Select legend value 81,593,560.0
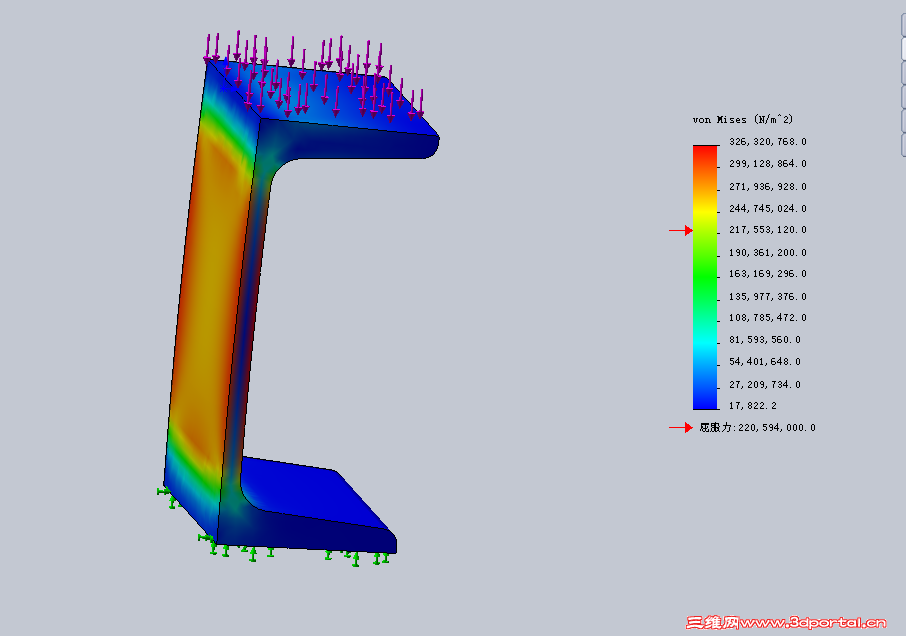The image size is (906, 636). click(764, 340)
